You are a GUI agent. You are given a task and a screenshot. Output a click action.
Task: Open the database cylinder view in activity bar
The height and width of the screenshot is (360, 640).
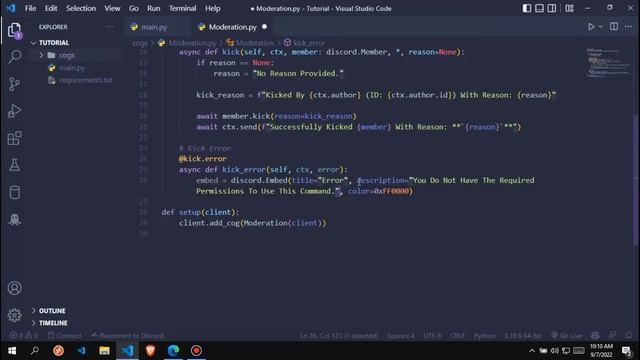tap(14, 192)
